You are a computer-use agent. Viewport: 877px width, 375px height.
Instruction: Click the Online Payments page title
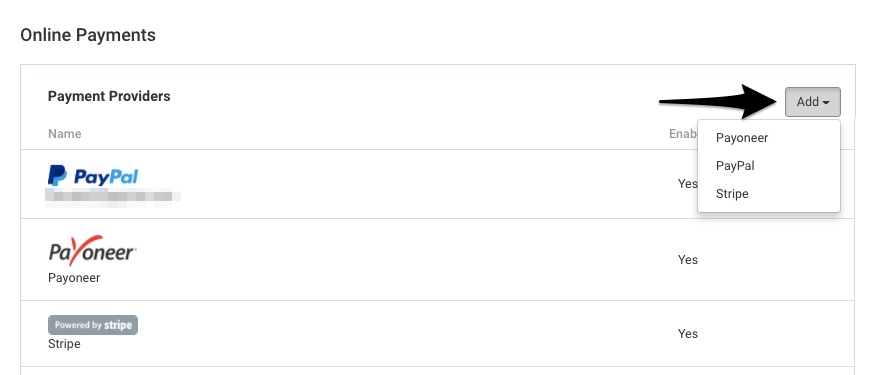pyautogui.click(x=88, y=35)
